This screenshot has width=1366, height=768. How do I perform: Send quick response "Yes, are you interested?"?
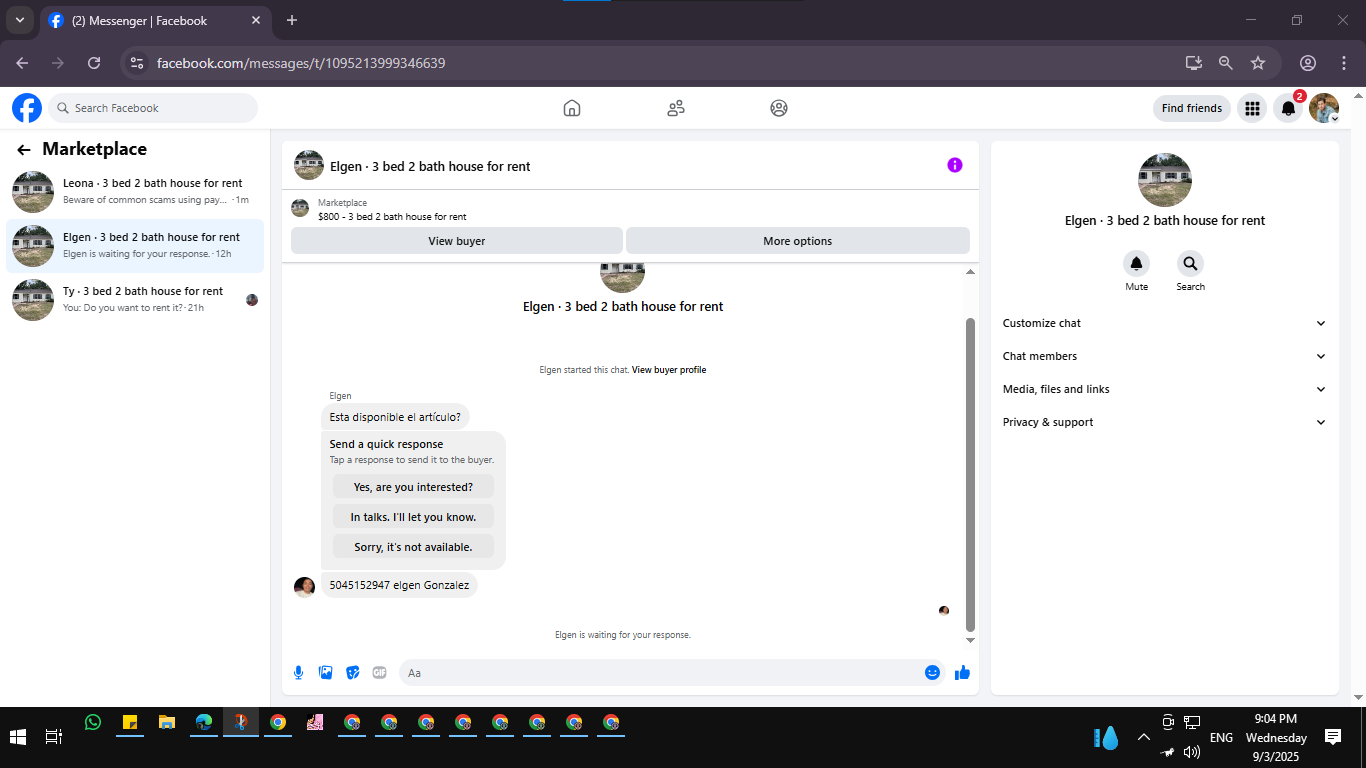tap(413, 487)
